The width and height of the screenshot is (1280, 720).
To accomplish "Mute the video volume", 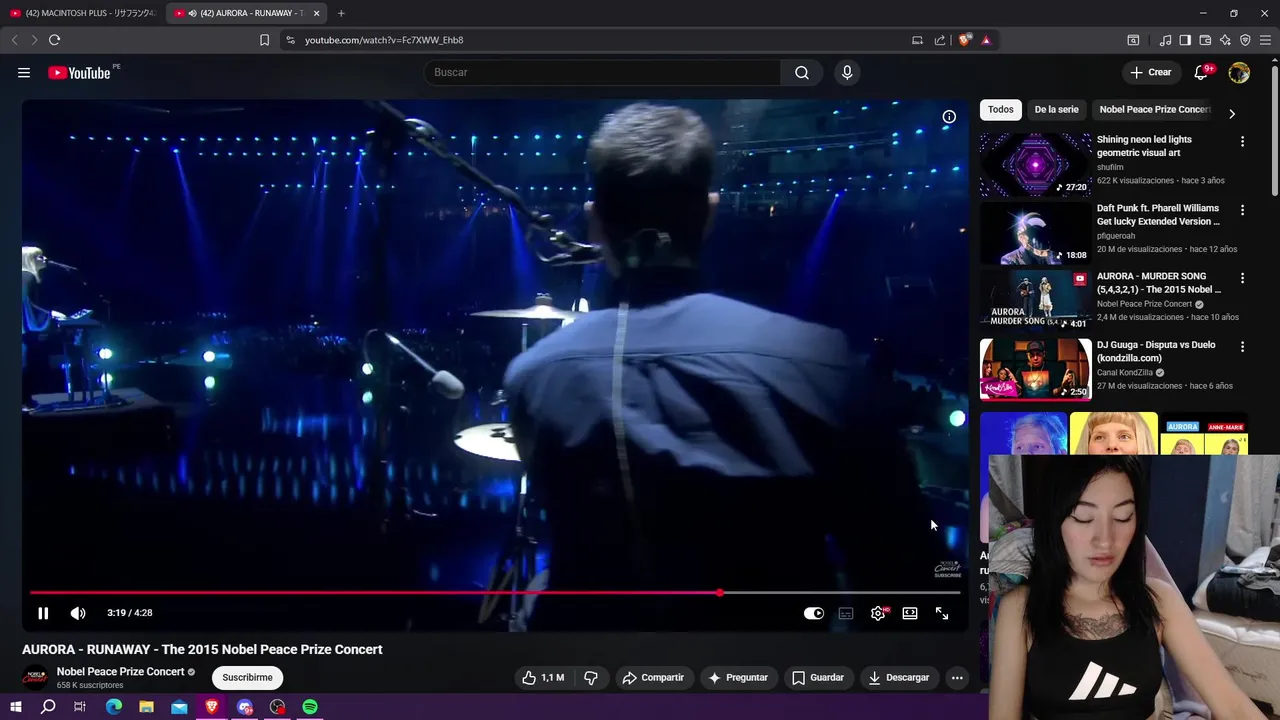I will click(x=78, y=613).
